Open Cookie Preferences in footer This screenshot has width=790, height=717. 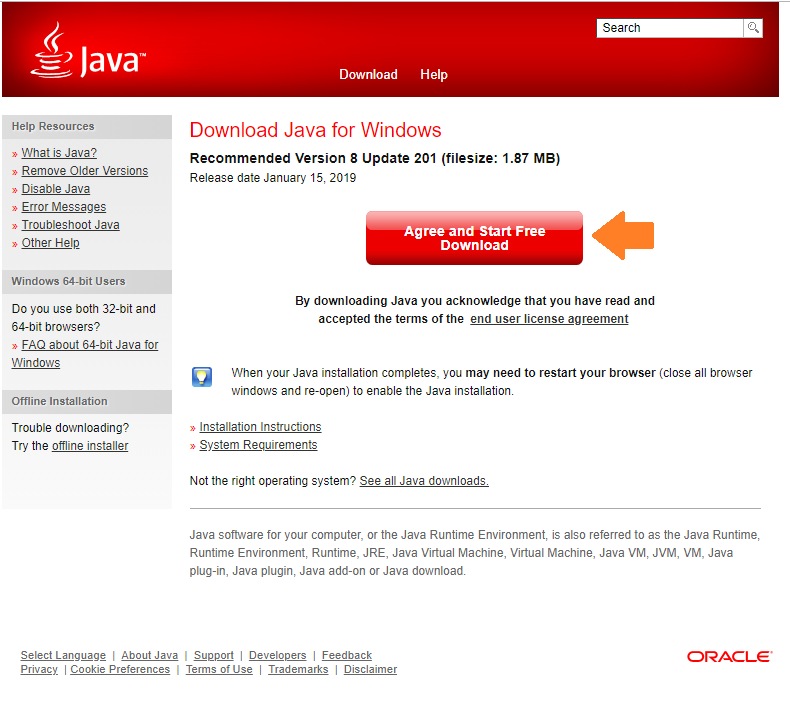point(120,670)
